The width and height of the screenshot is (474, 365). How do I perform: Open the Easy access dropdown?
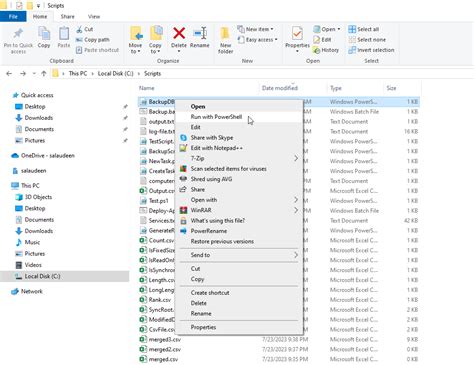pos(257,40)
